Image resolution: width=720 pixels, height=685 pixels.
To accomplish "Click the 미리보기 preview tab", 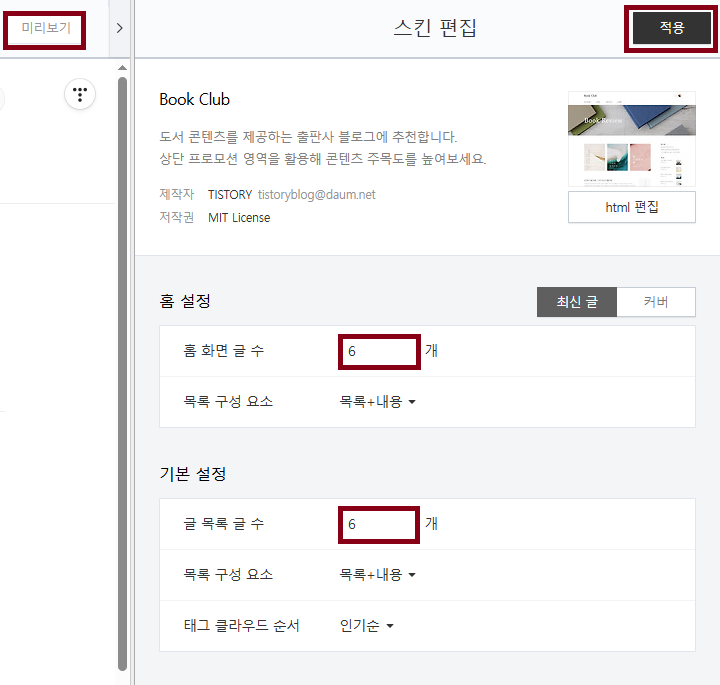I will point(45,28).
